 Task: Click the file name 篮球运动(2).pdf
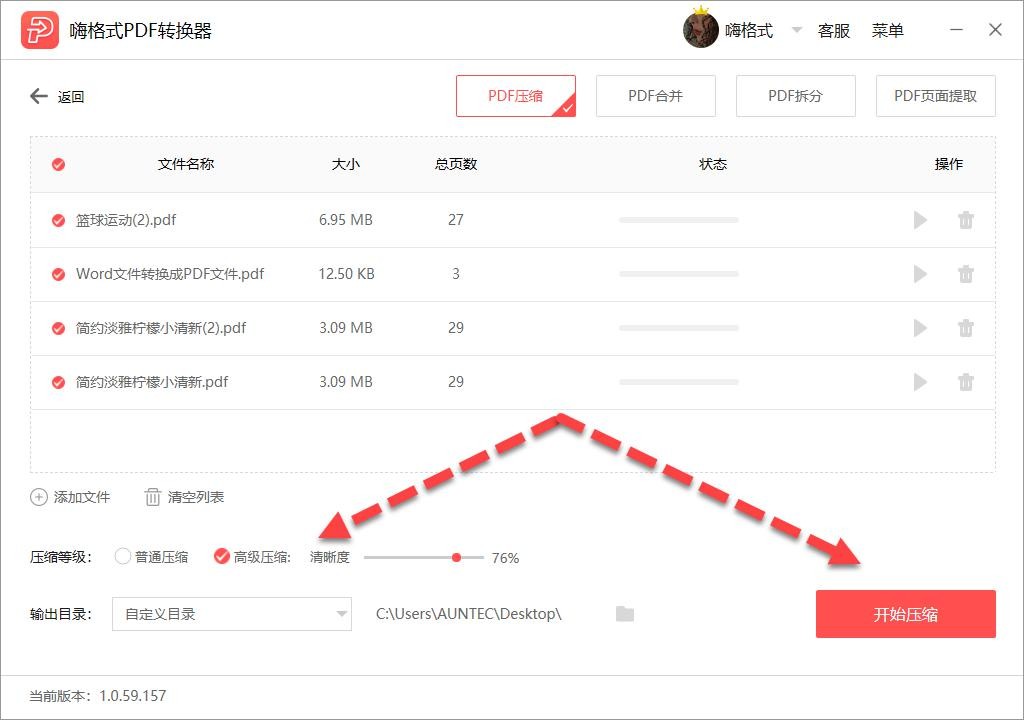126,220
